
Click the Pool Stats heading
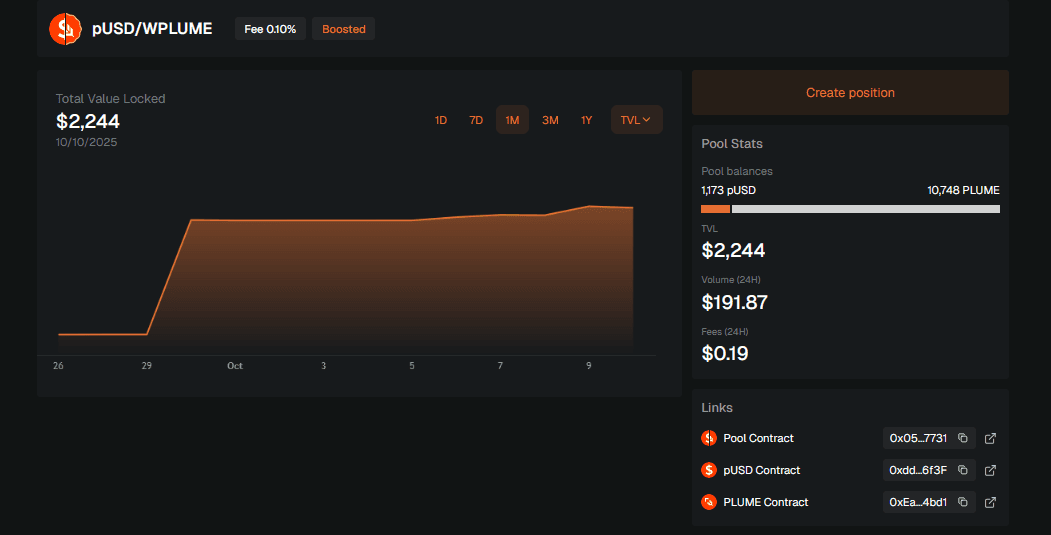[x=732, y=143]
